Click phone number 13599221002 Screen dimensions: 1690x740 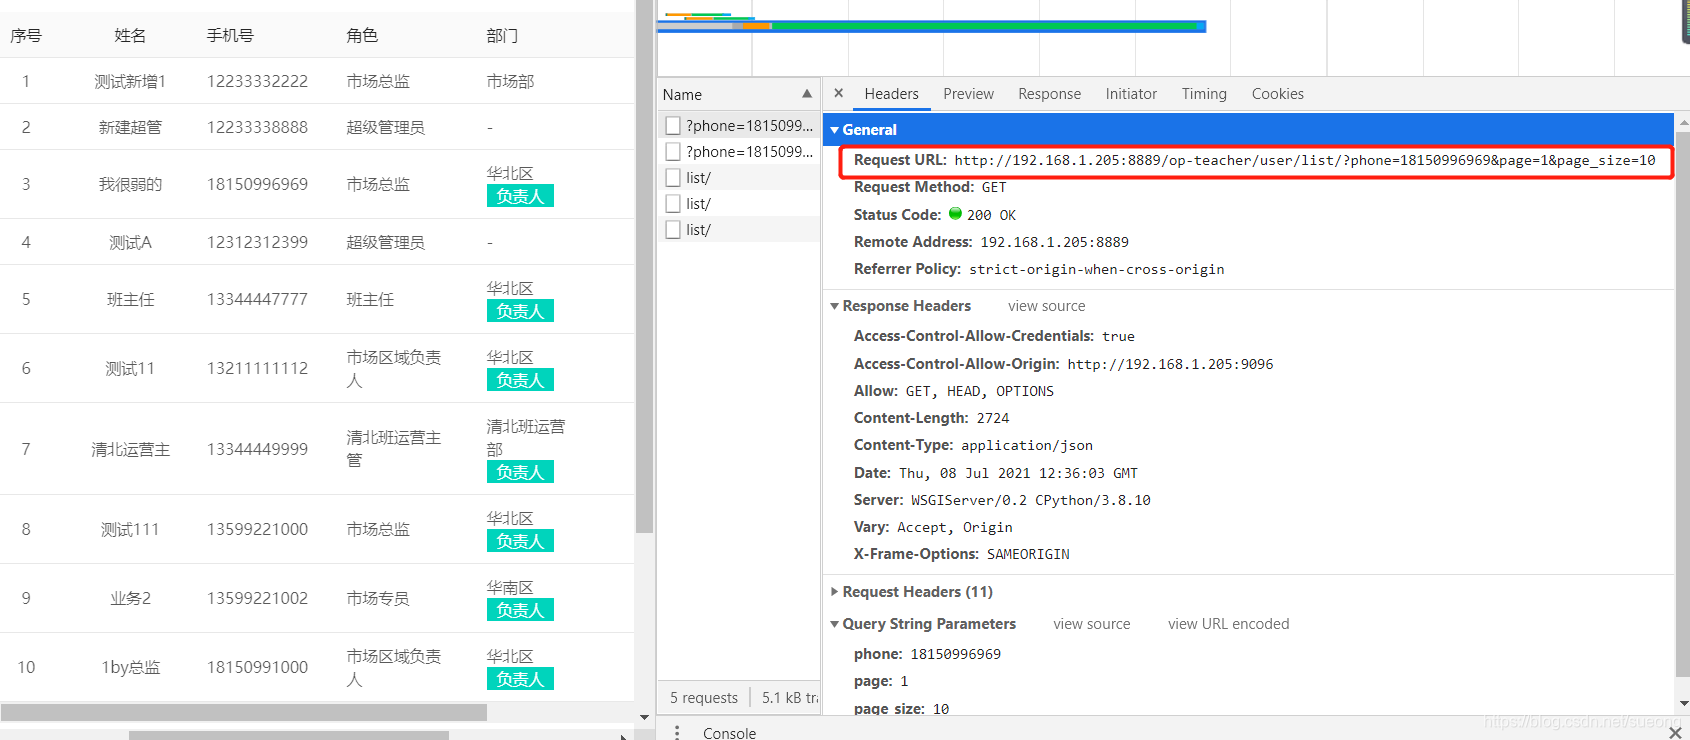click(257, 598)
